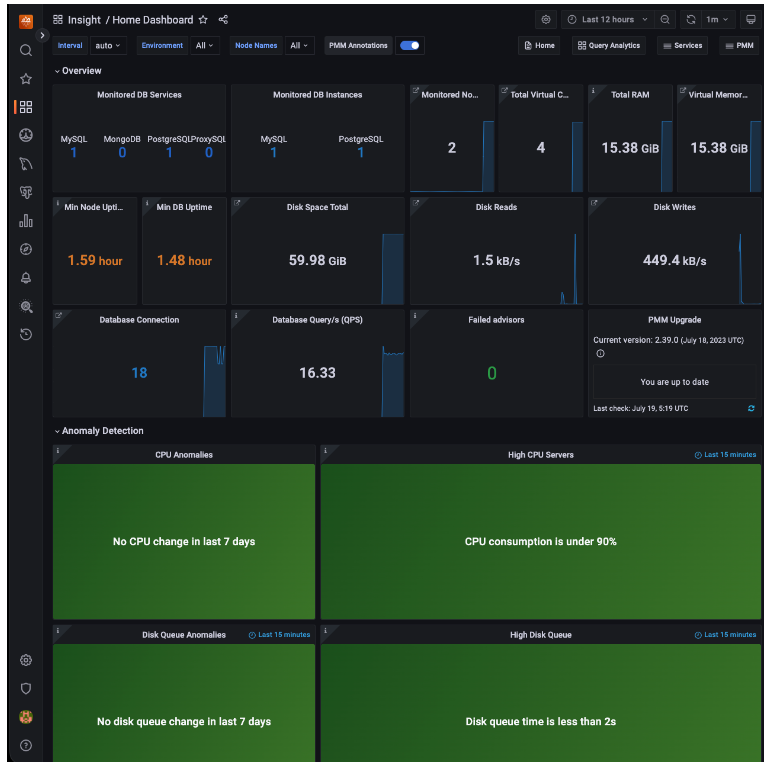Open Disk Reads panel external link icon

click(415, 203)
